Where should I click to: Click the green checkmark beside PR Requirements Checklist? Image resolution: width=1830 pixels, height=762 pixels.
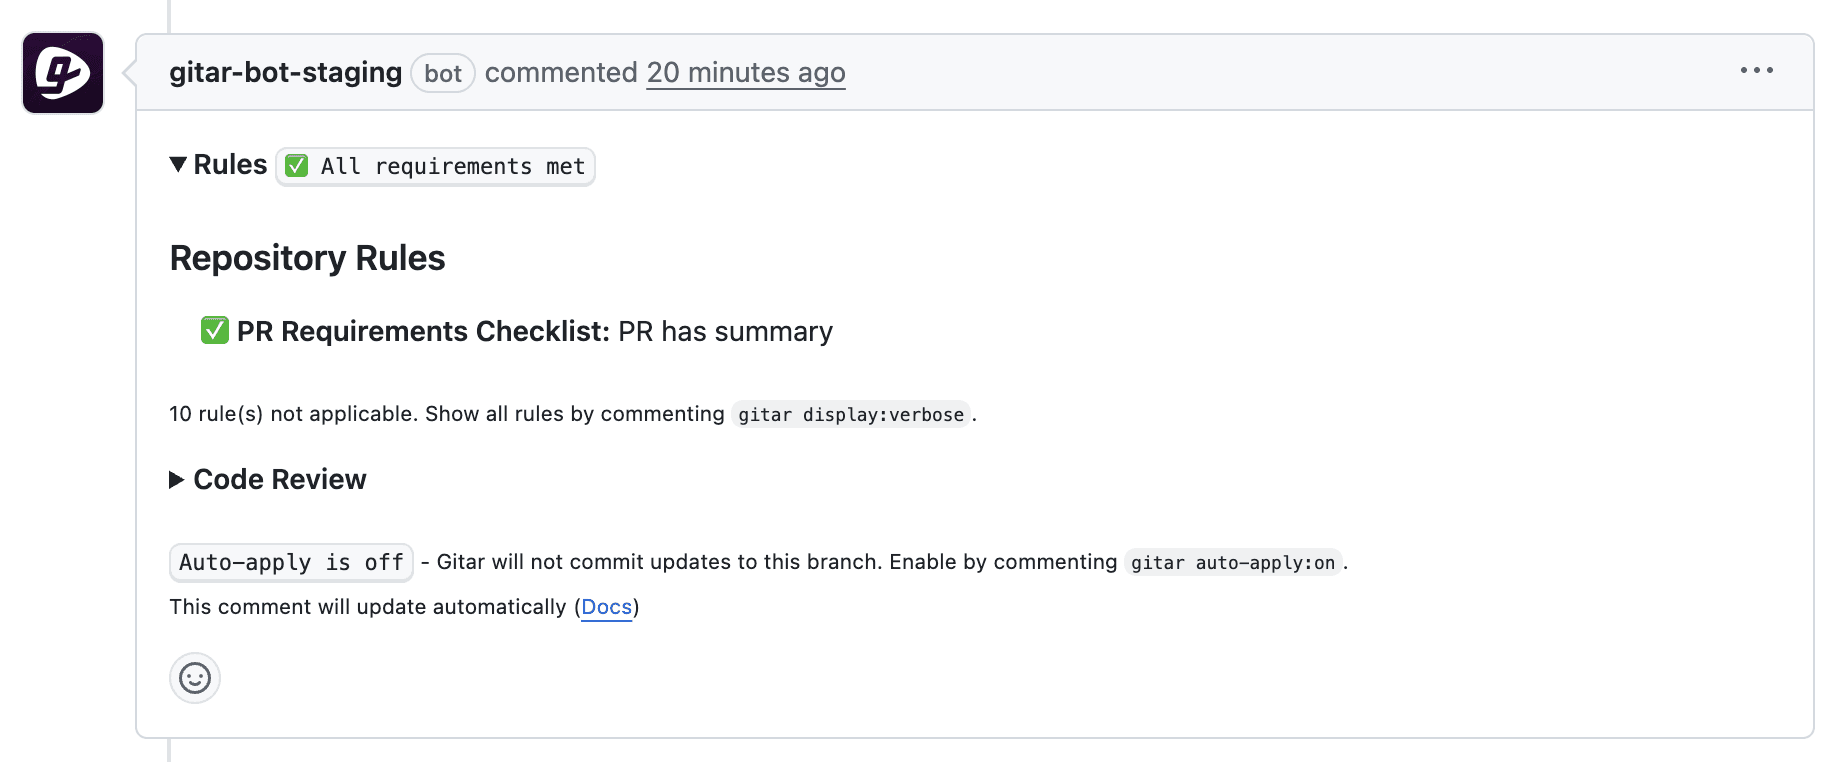[x=215, y=330]
